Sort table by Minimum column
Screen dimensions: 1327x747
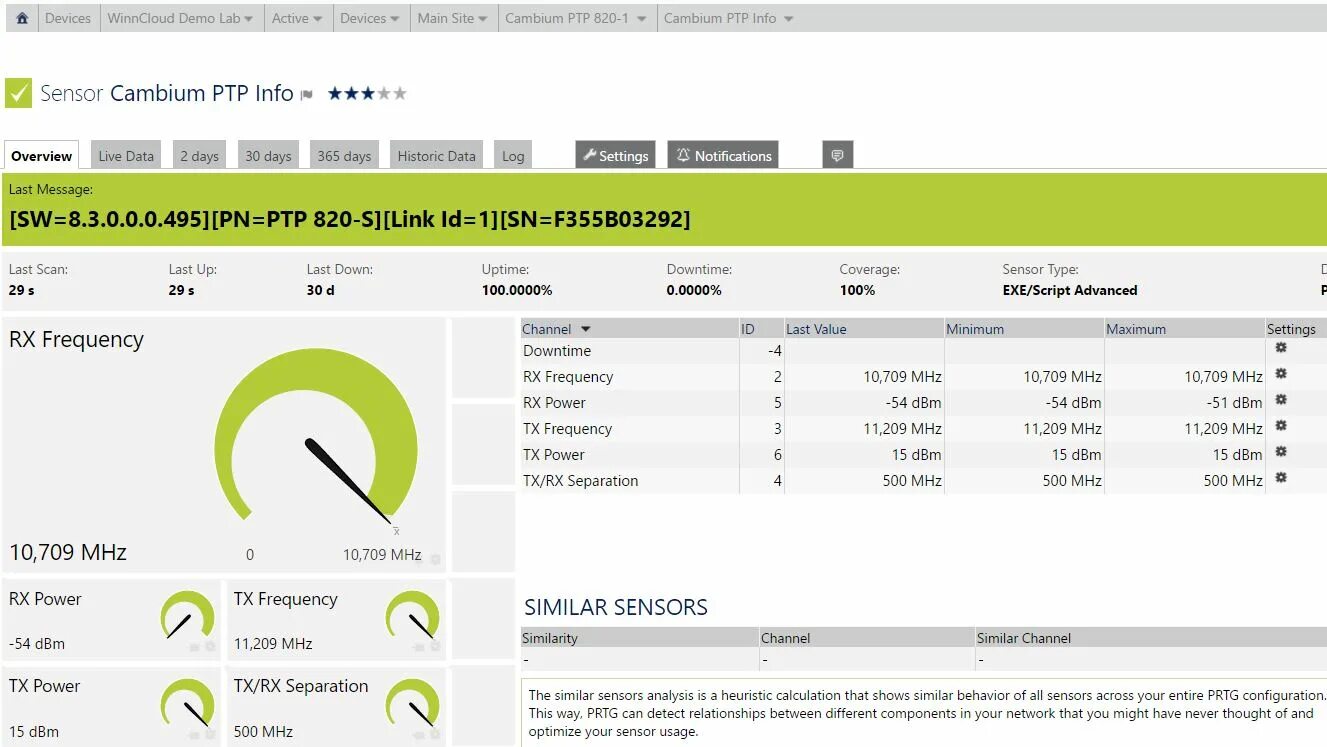tap(1024, 329)
